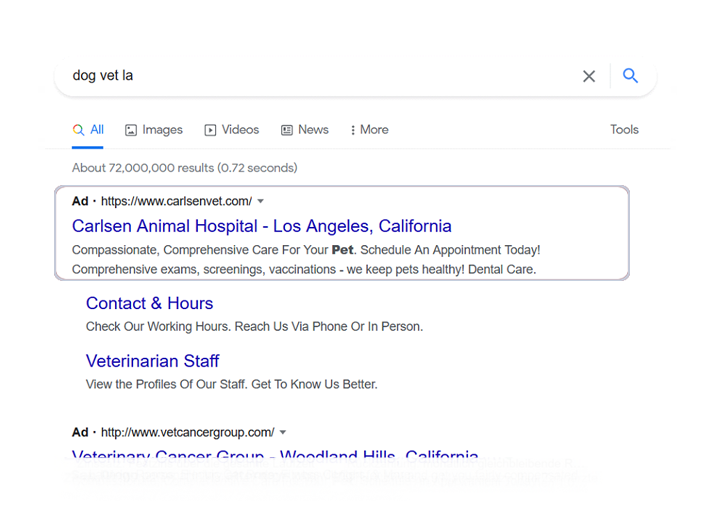Screen dimensions: 716x512
Task: Click the Images tab picture icon
Action: point(131,130)
